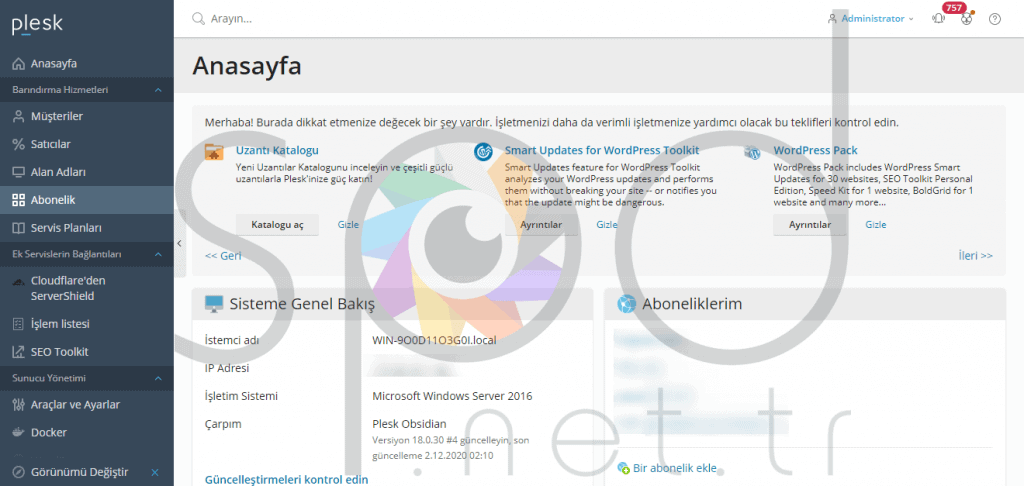1024x486 pixels.
Task: Close the Görünümü Değiştir bar
Action: click(x=155, y=472)
